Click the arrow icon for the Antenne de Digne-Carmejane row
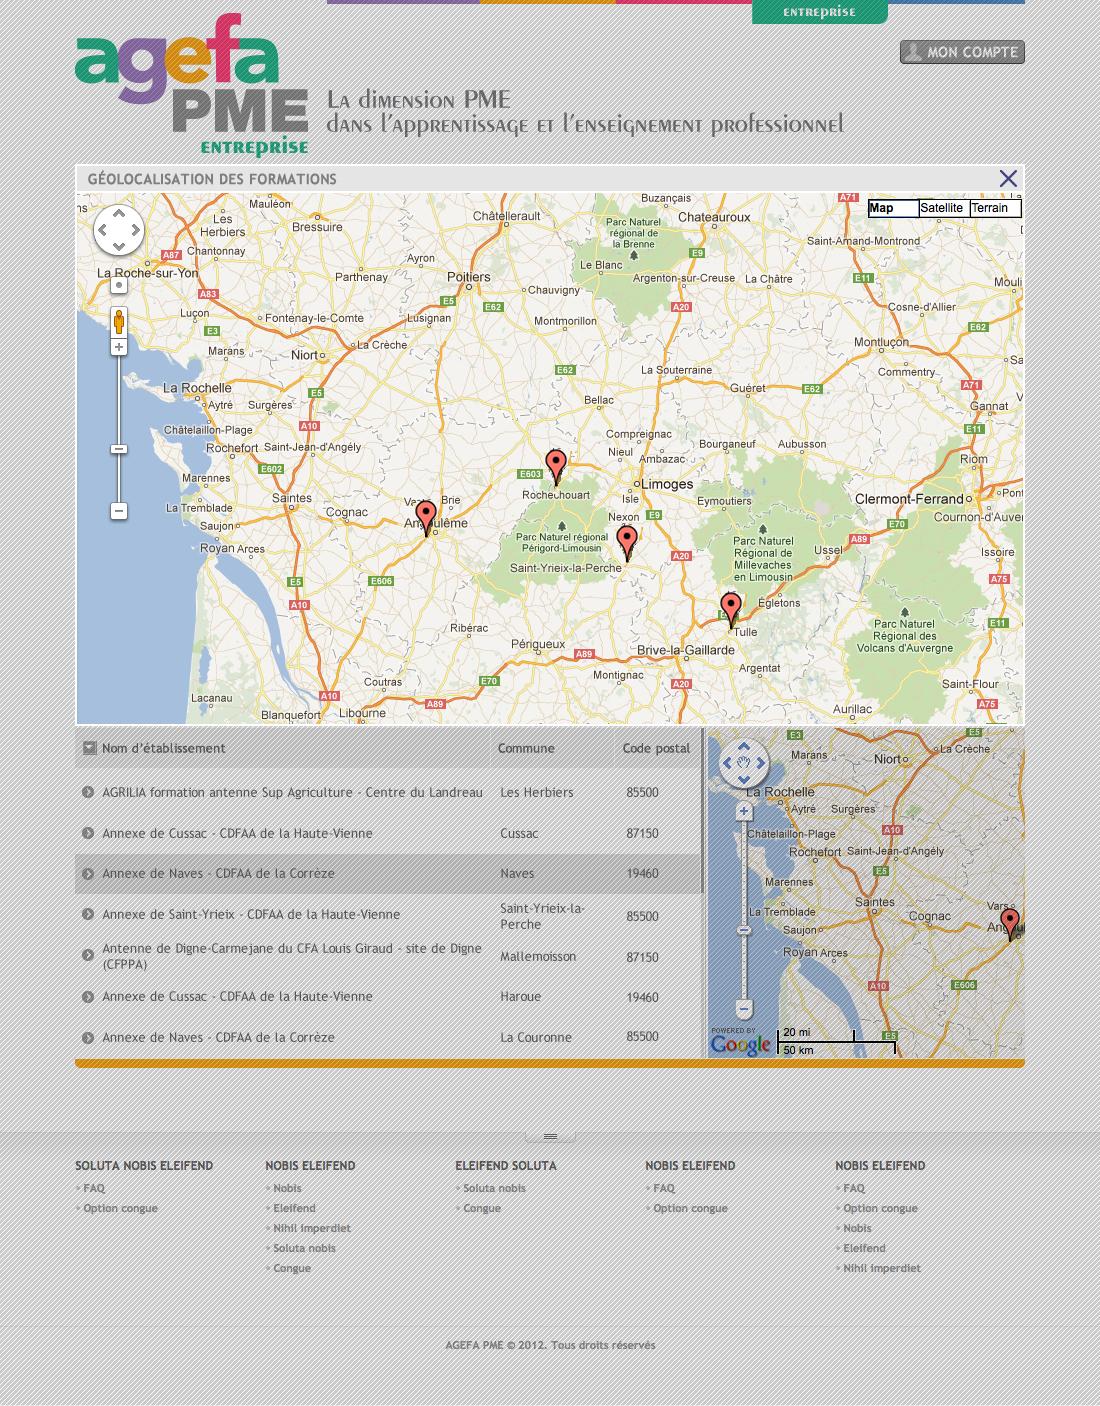 point(88,956)
